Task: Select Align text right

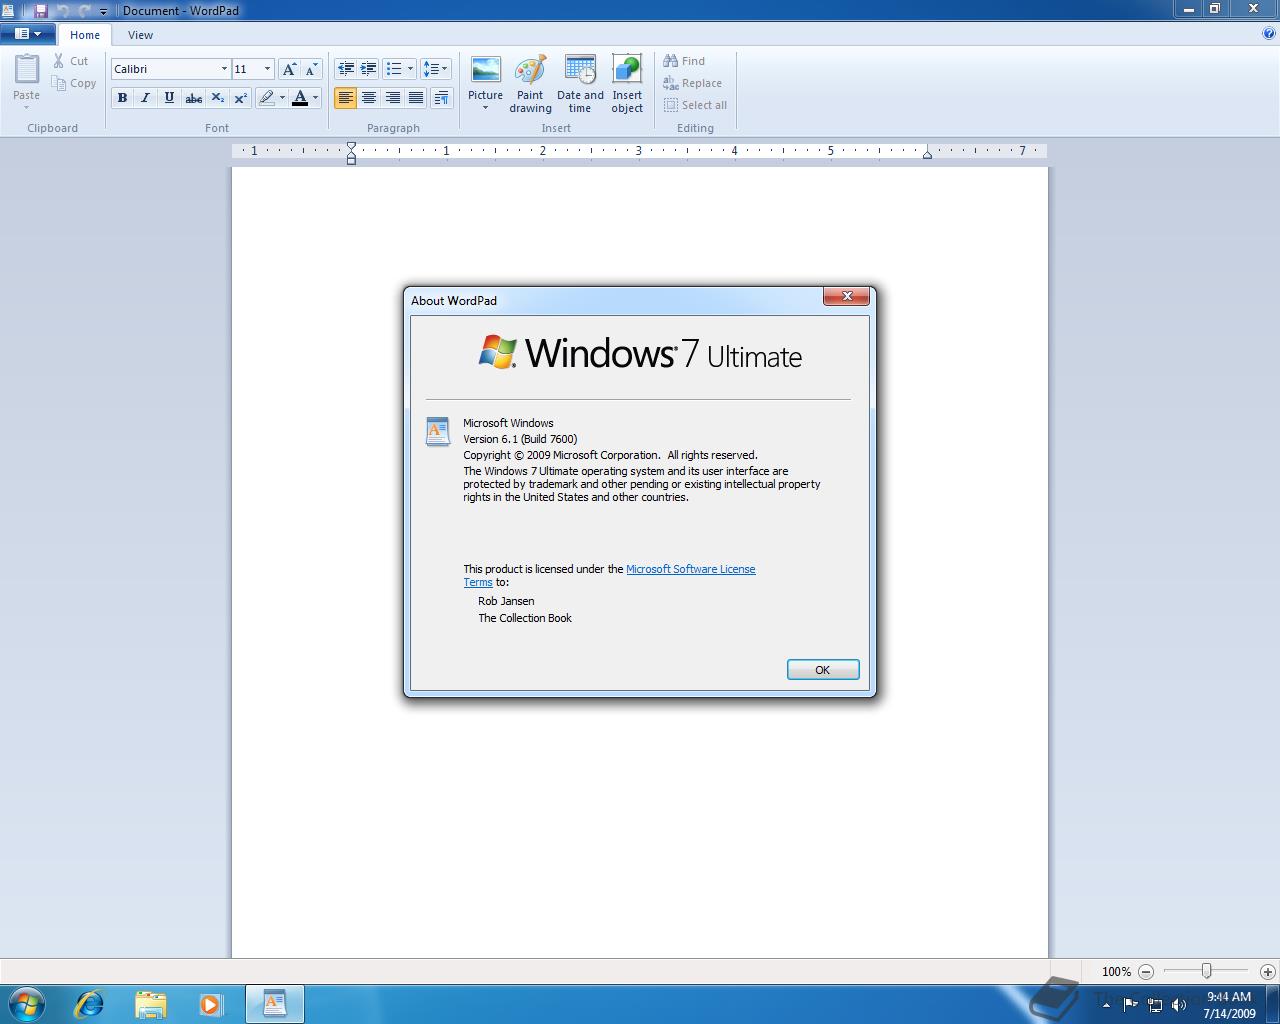Action: [392, 97]
